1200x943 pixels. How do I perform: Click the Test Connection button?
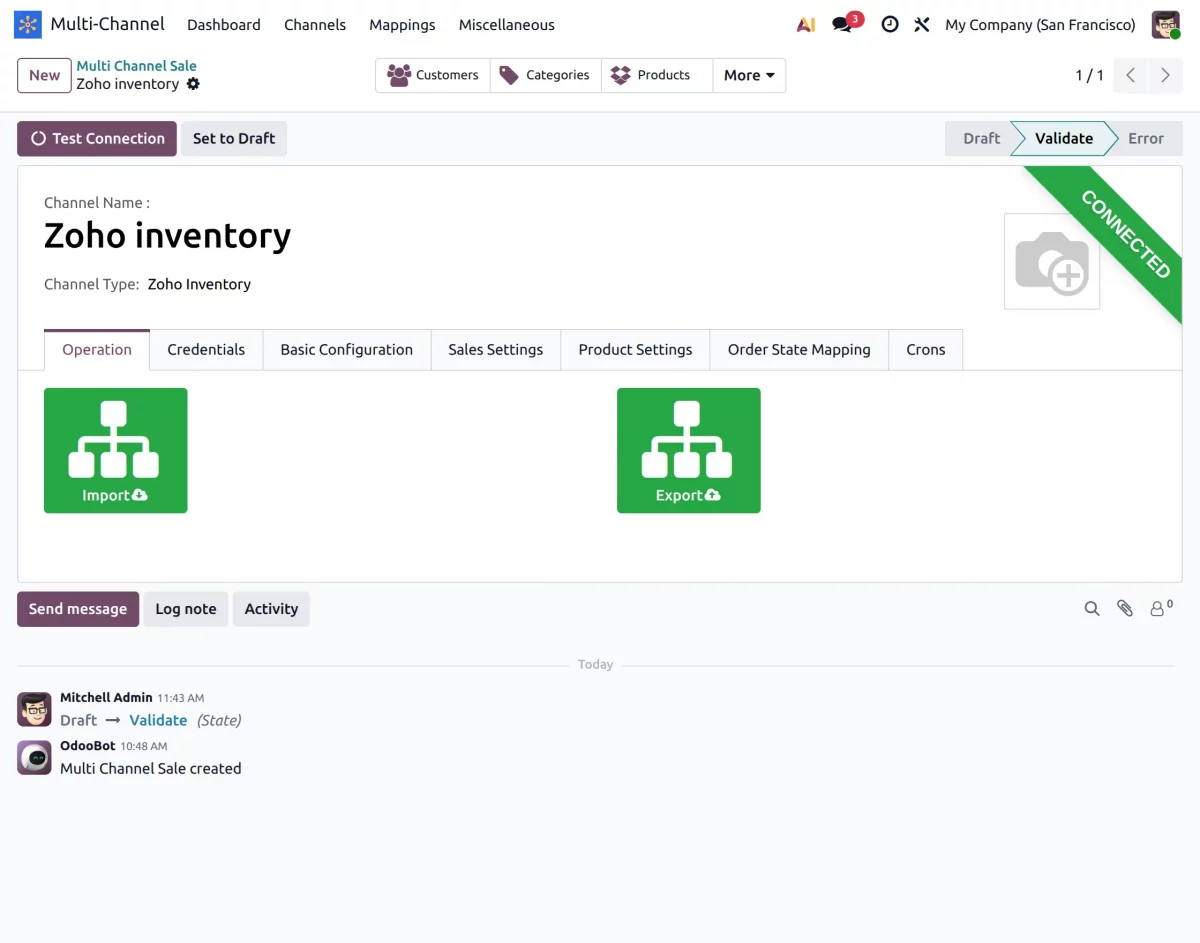[97, 139]
